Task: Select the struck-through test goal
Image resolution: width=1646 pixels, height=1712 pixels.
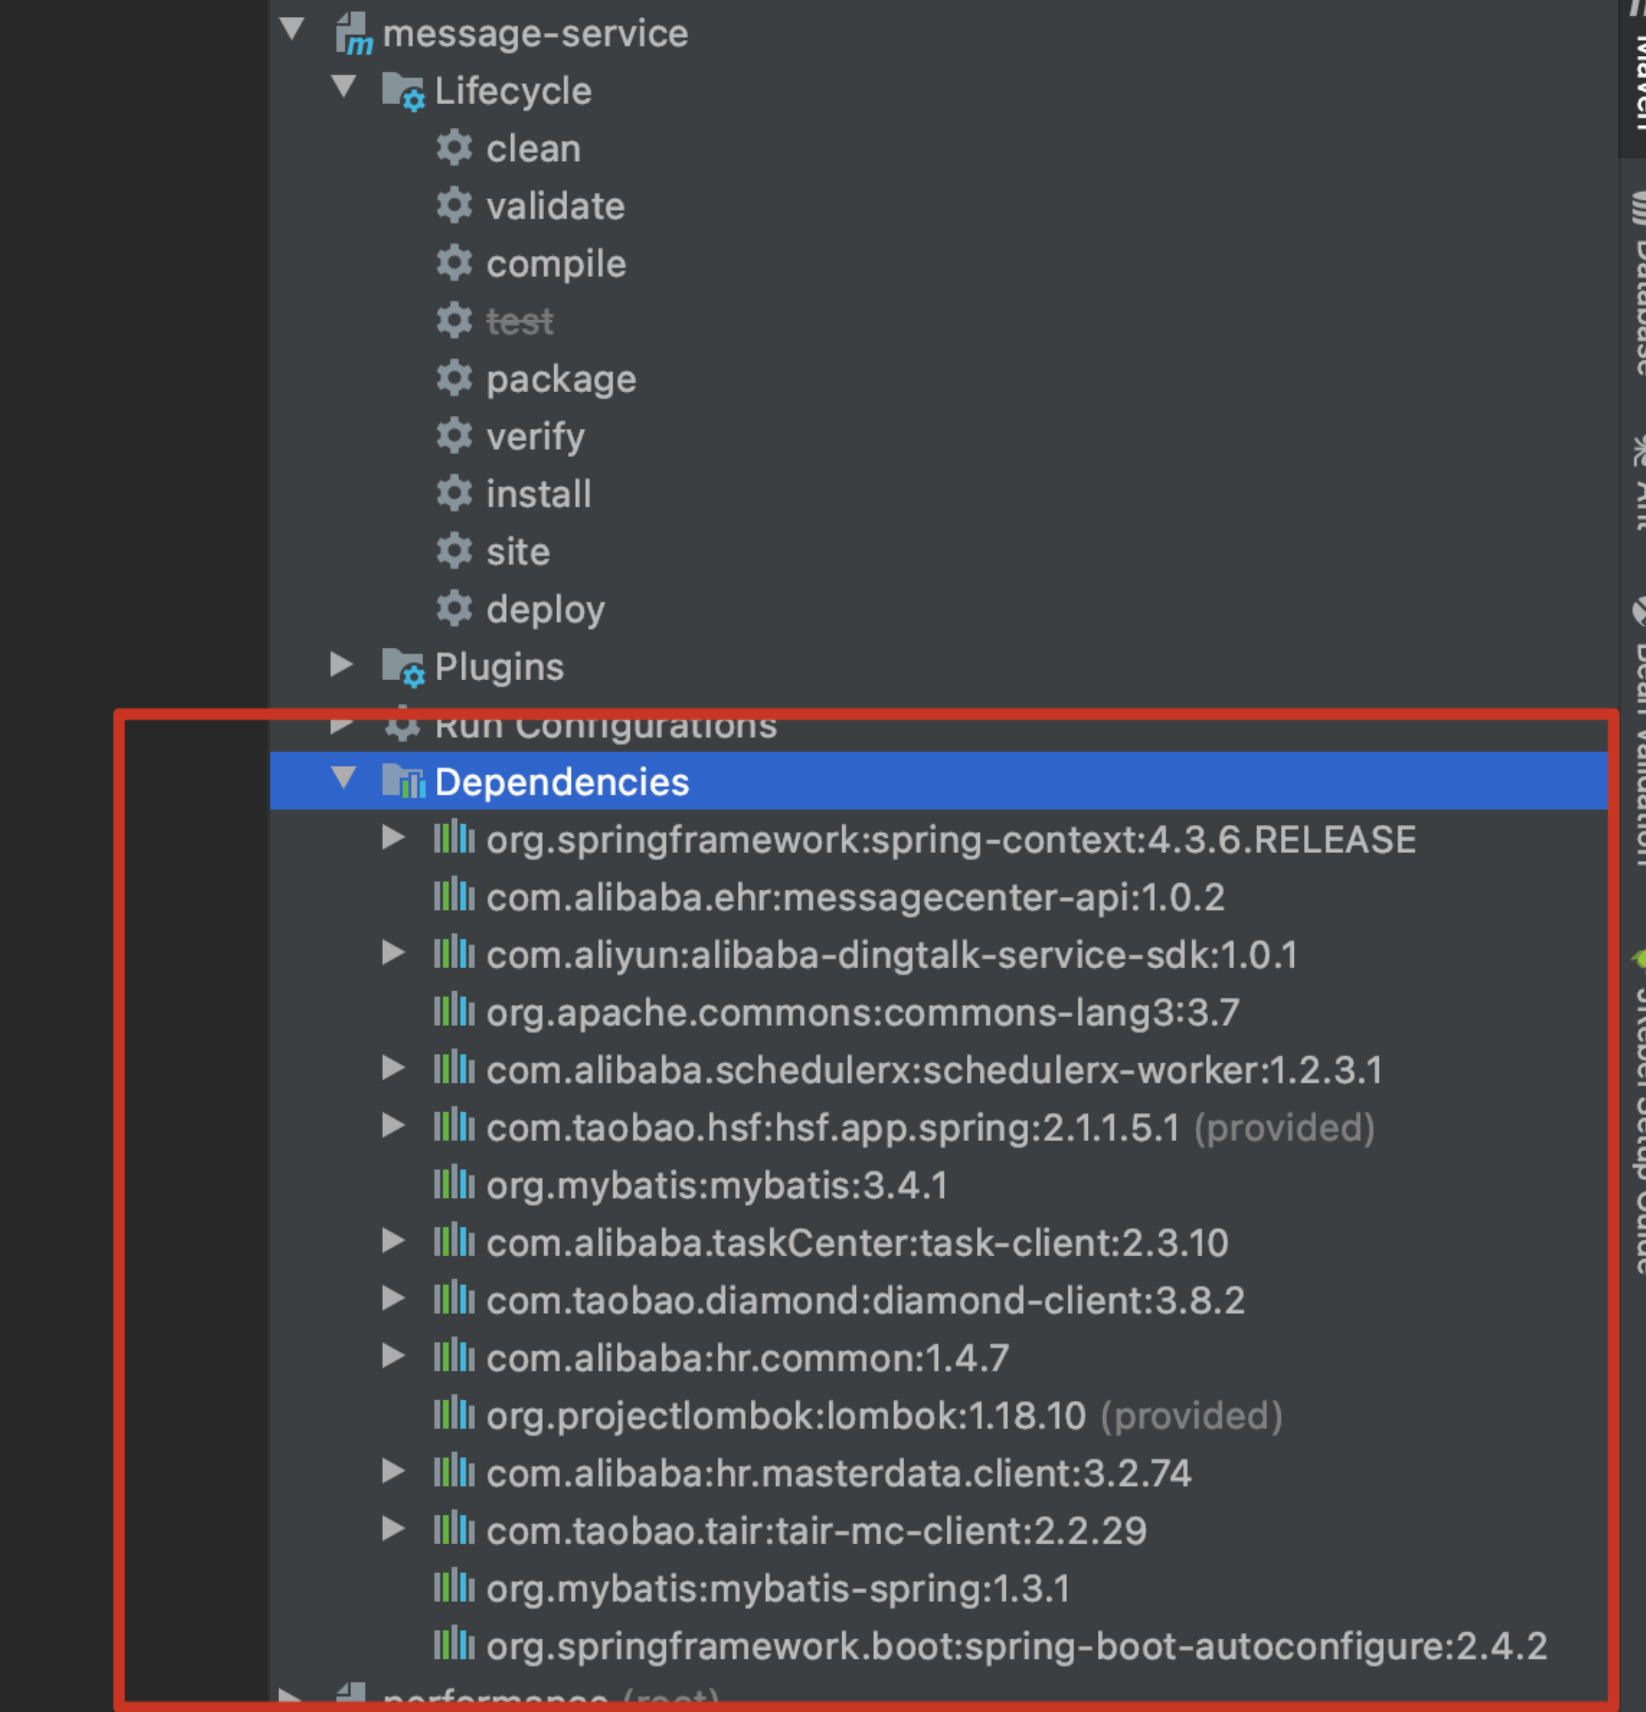Action: [520, 321]
